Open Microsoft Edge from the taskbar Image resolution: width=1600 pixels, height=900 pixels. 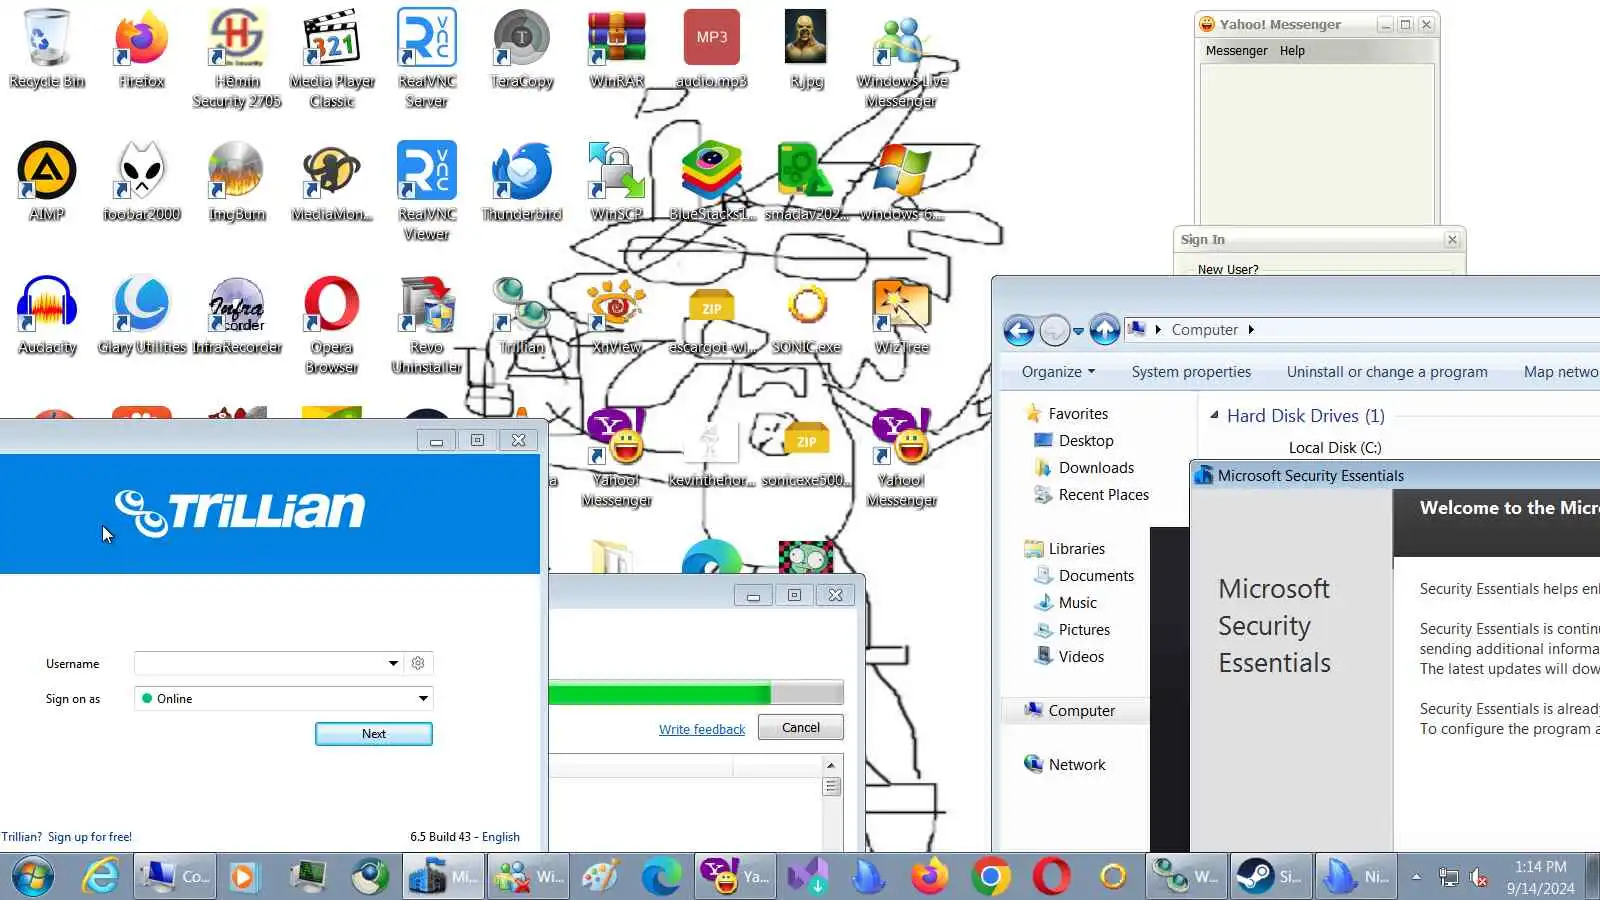tap(661, 877)
